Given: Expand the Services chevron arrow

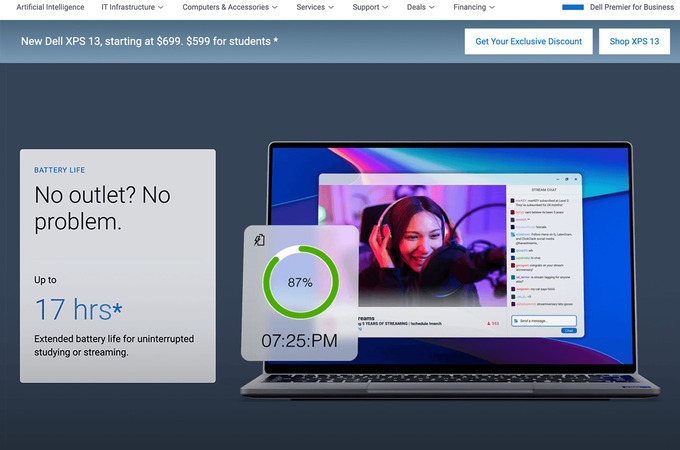Looking at the screenshot, I should coord(331,7).
